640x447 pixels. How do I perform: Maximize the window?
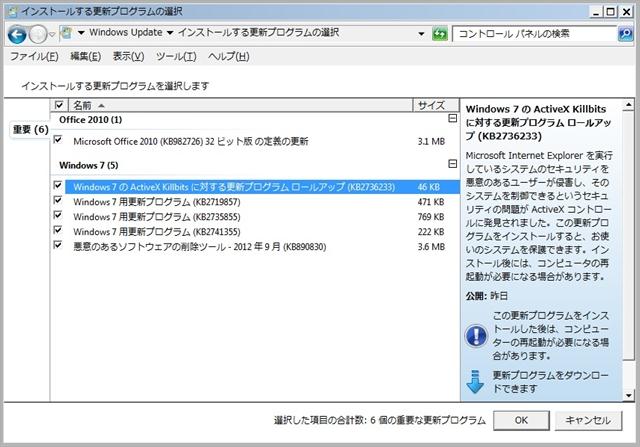tap(611, 12)
